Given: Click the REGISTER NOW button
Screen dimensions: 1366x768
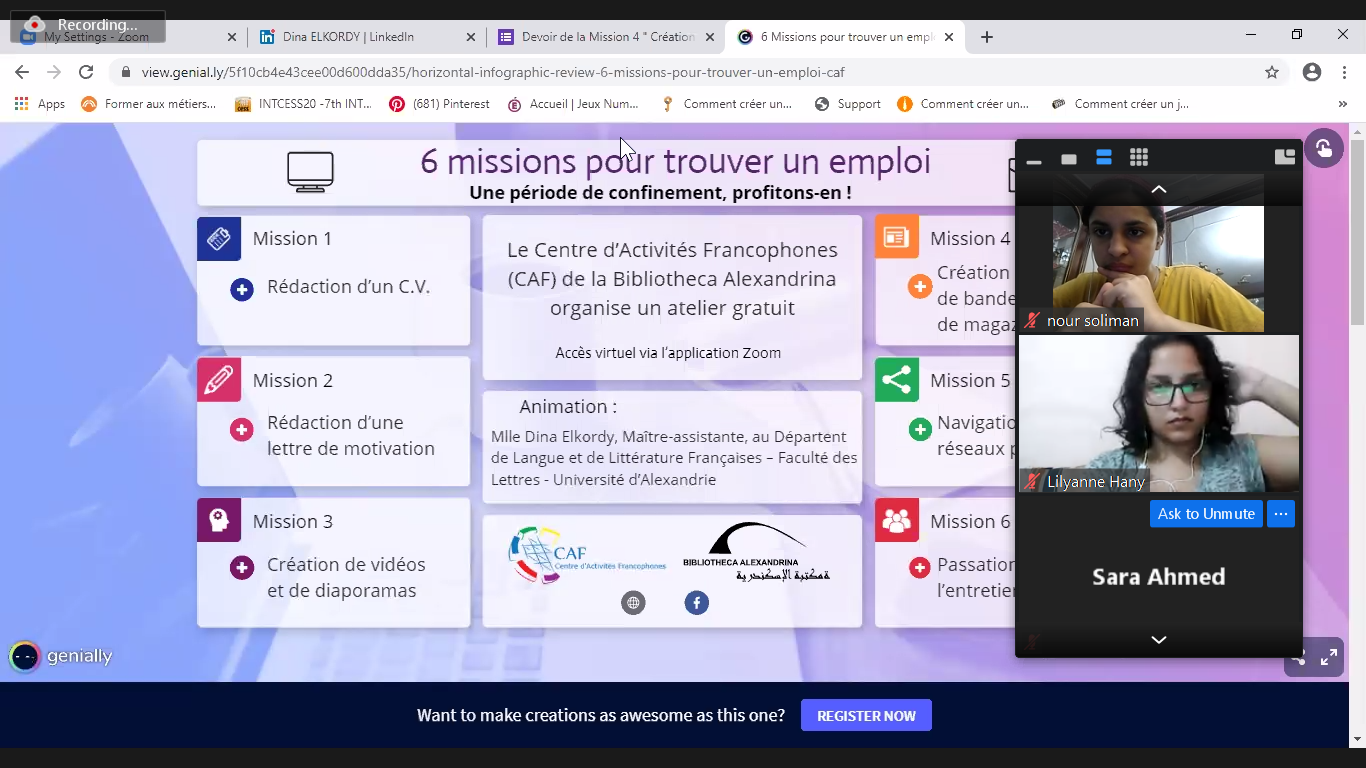Looking at the screenshot, I should (866, 716).
